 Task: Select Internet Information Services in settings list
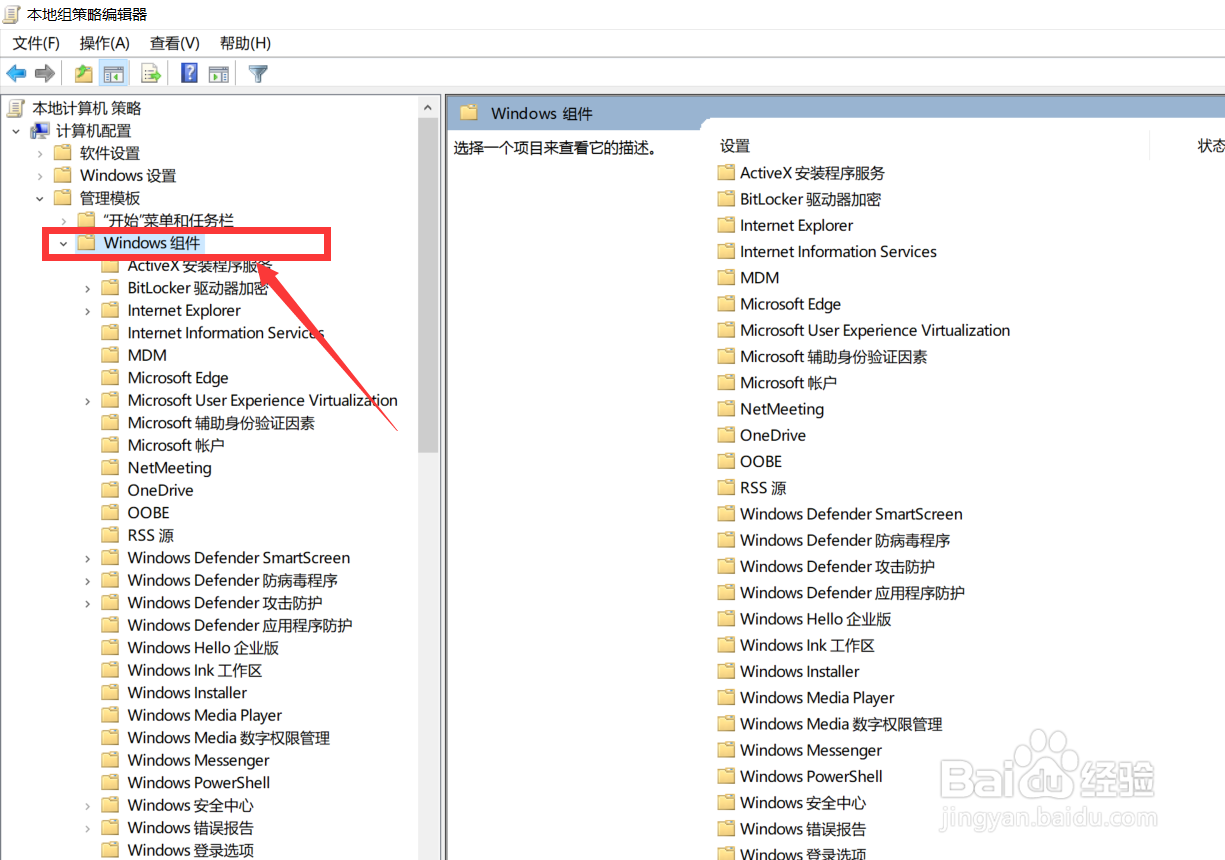pyautogui.click(x=838, y=252)
